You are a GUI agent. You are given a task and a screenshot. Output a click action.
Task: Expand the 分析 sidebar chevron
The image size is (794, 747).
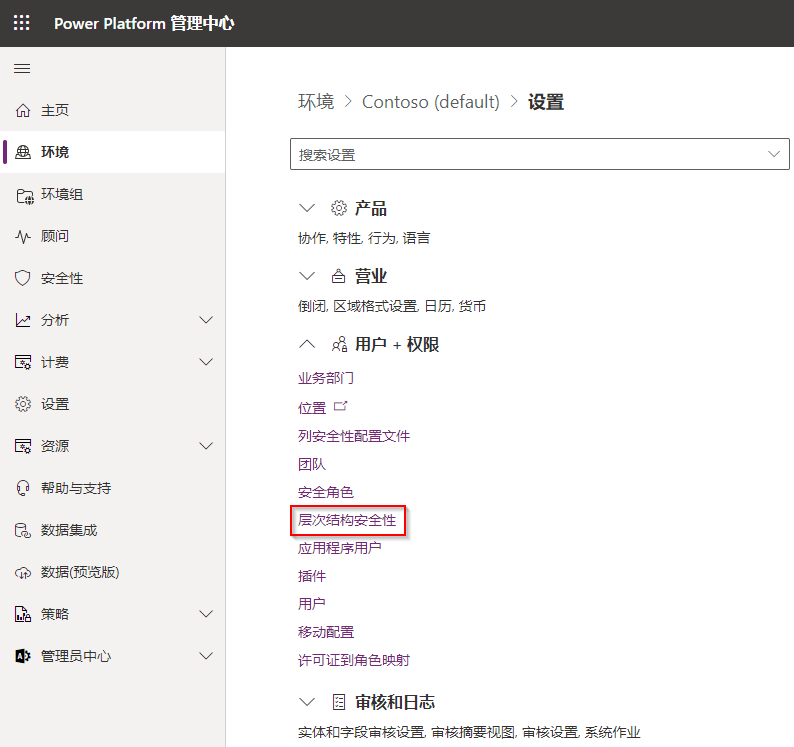point(206,320)
